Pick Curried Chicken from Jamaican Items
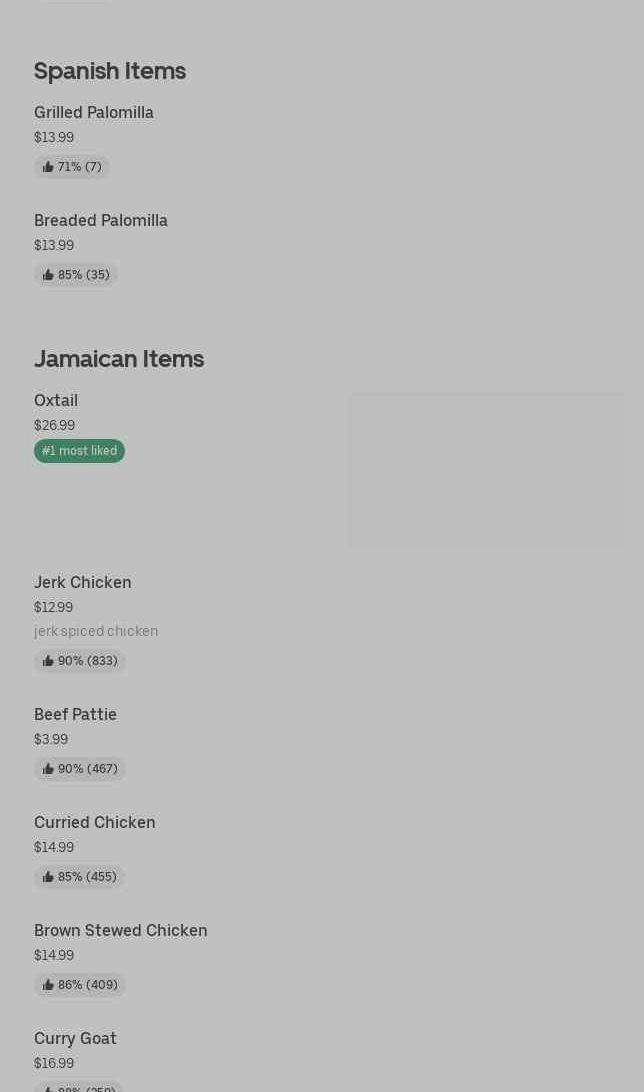This screenshot has width=644, height=1092. pyautogui.click(x=95, y=822)
